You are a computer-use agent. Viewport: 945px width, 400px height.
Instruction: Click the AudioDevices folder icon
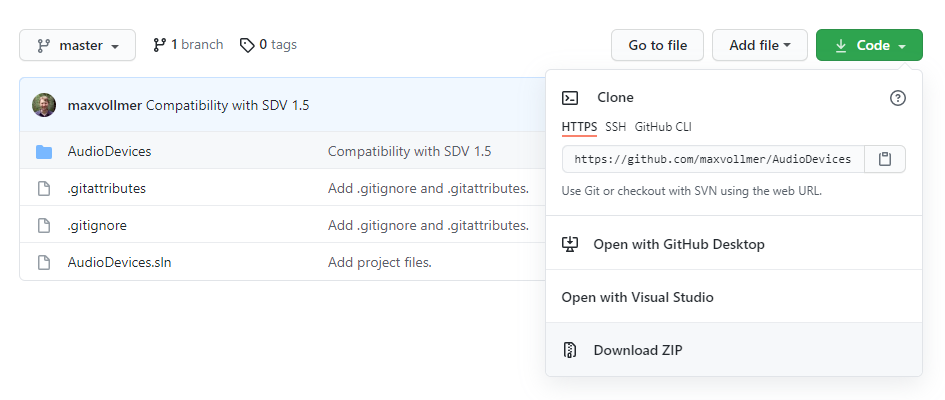(44, 151)
